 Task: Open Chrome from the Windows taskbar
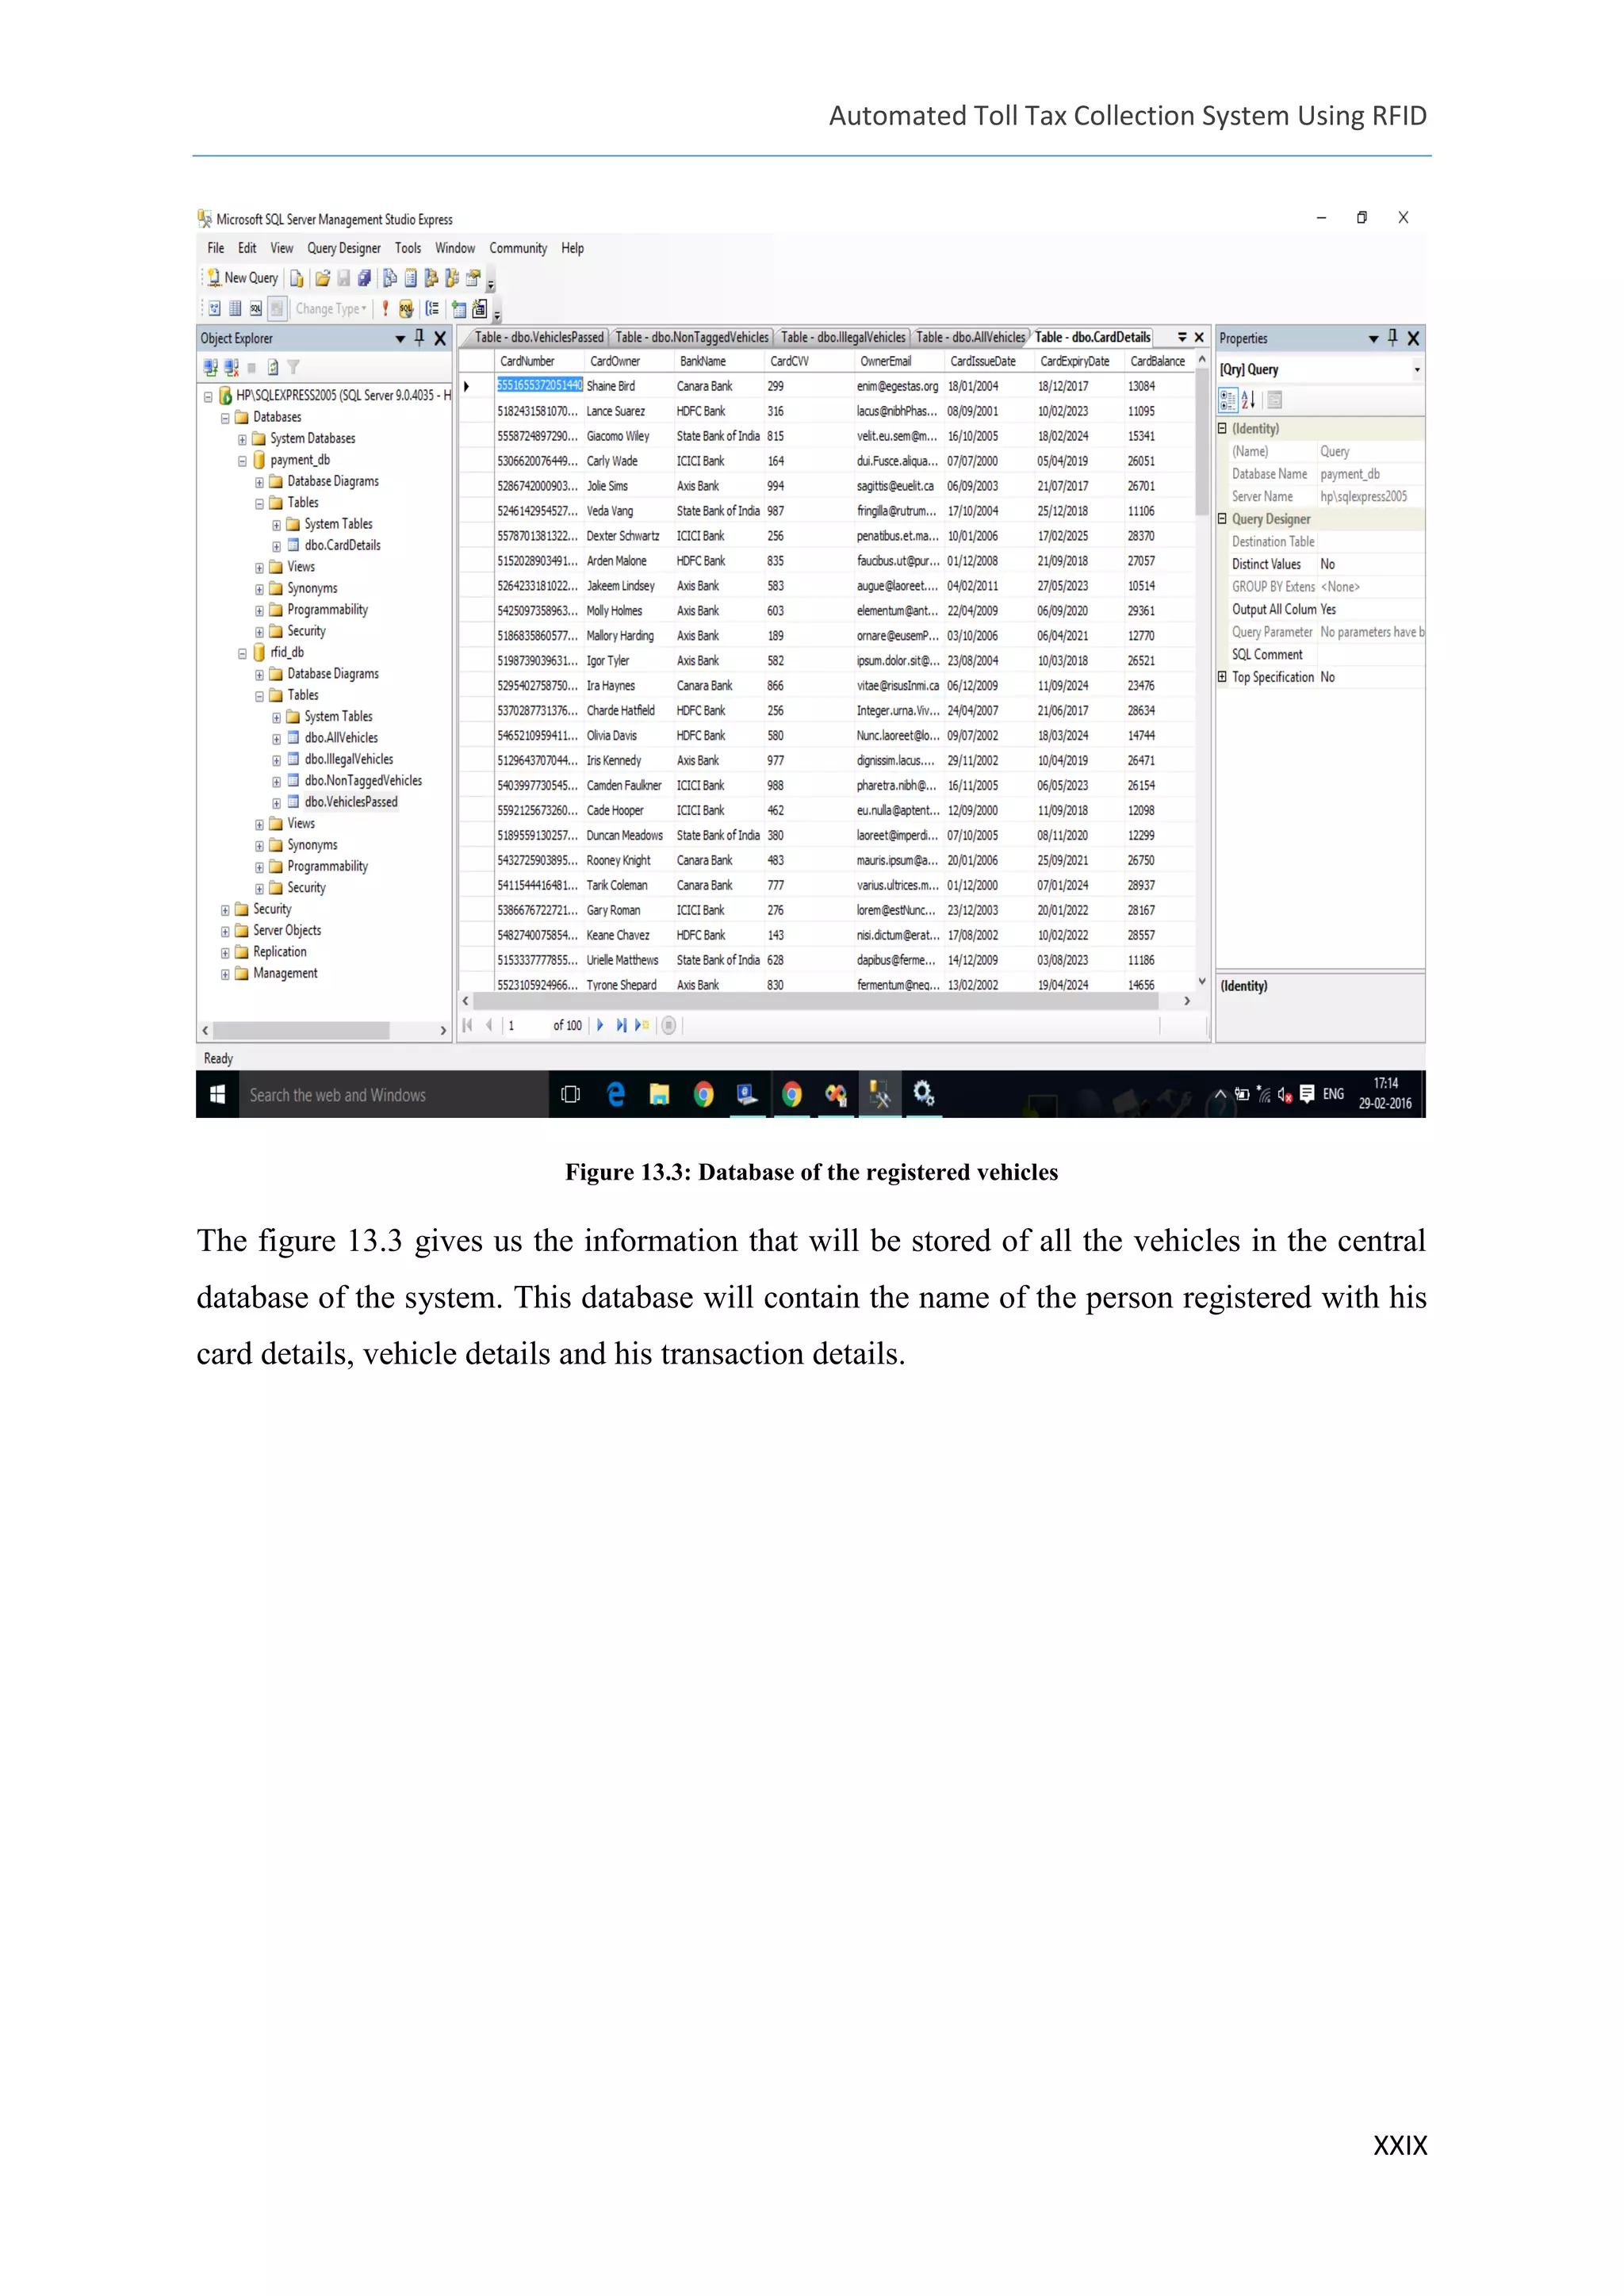point(704,1095)
